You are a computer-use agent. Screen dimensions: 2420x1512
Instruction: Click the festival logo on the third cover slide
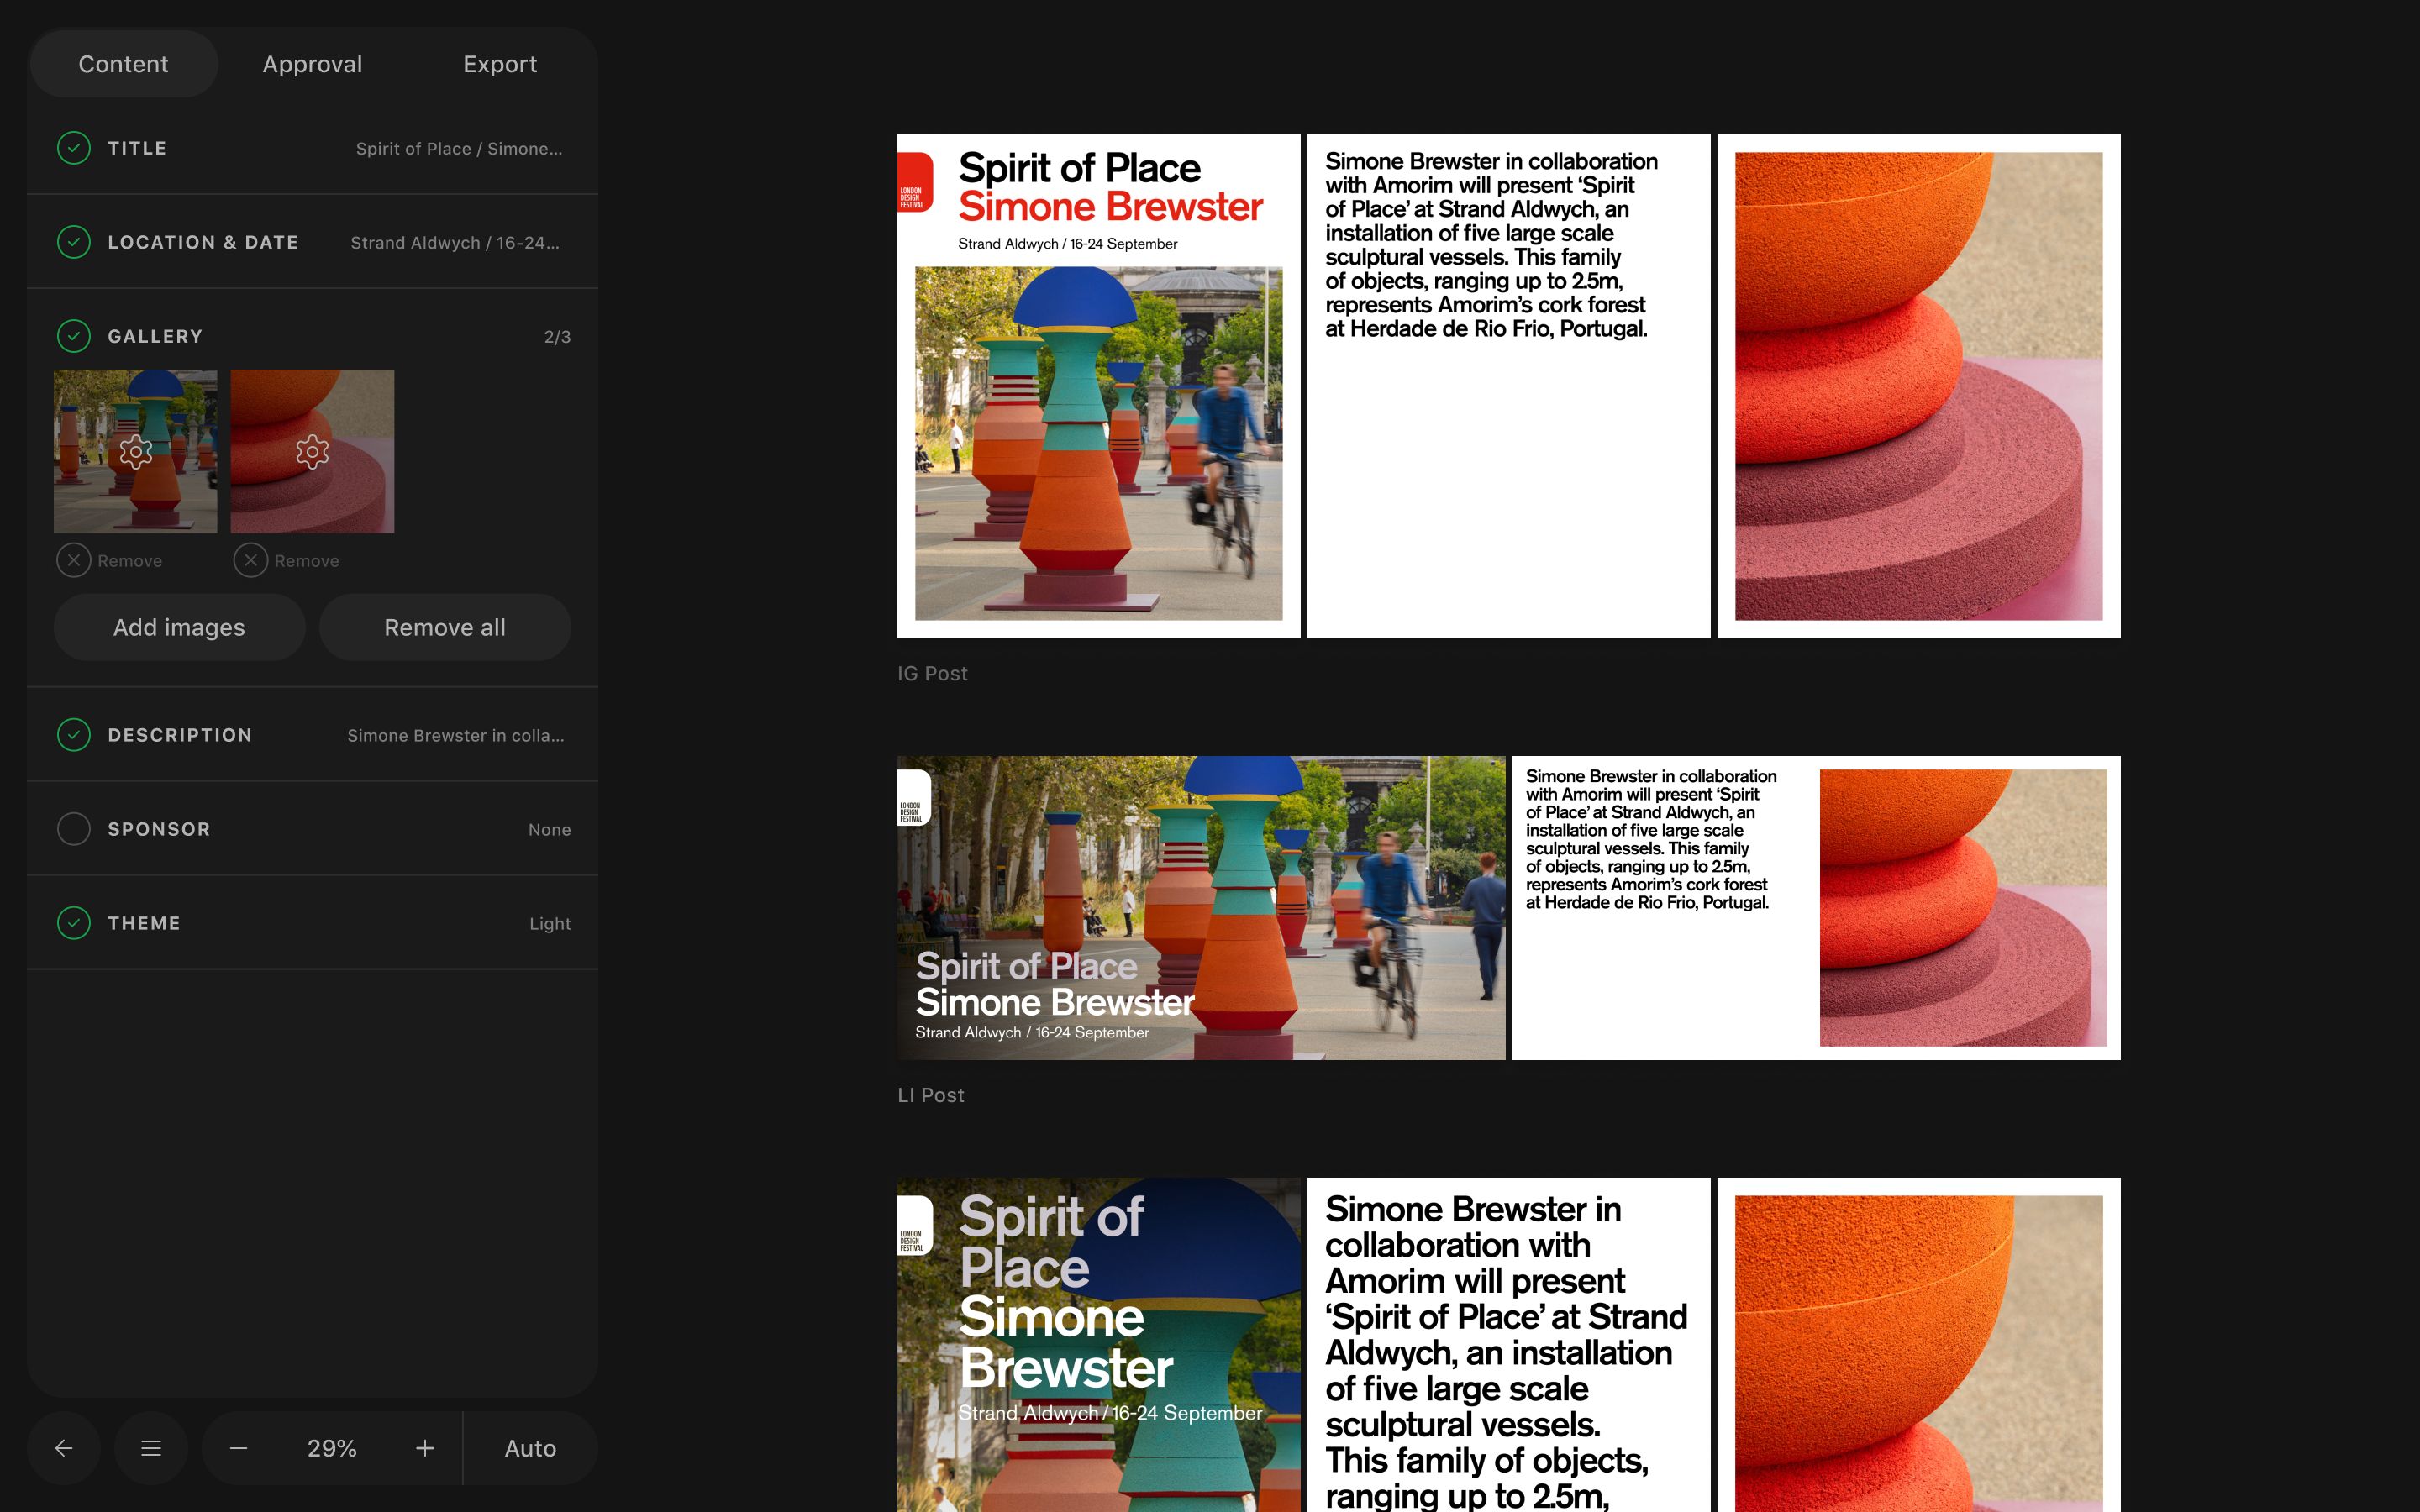[x=914, y=1226]
